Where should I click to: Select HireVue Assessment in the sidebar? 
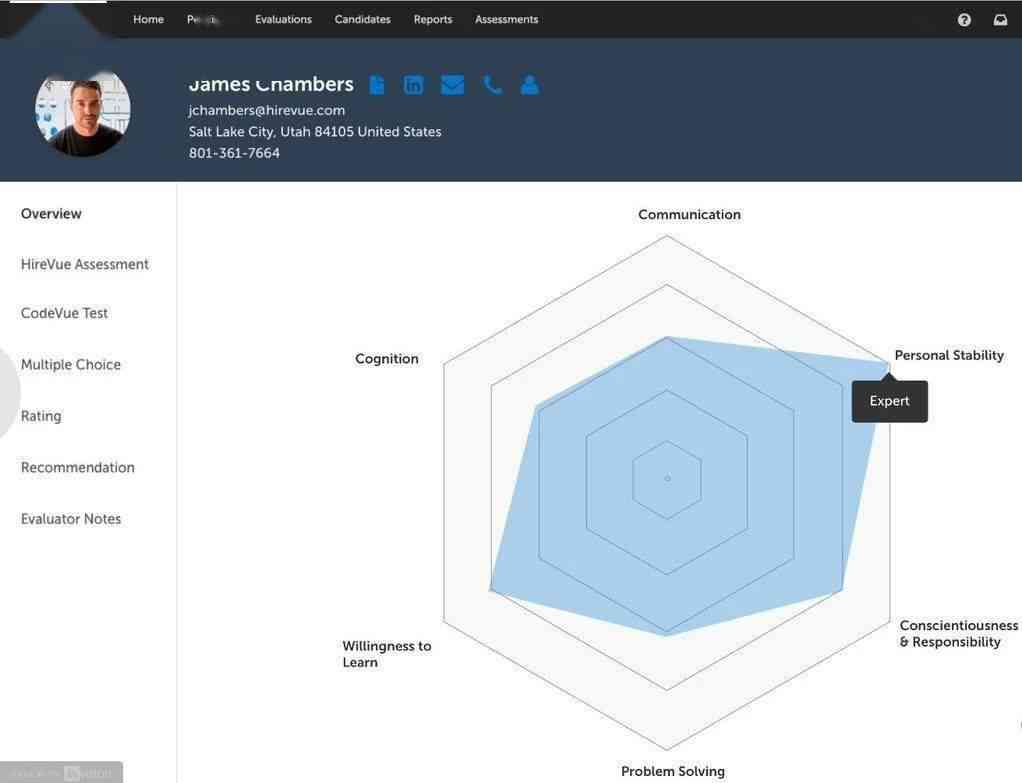point(85,264)
